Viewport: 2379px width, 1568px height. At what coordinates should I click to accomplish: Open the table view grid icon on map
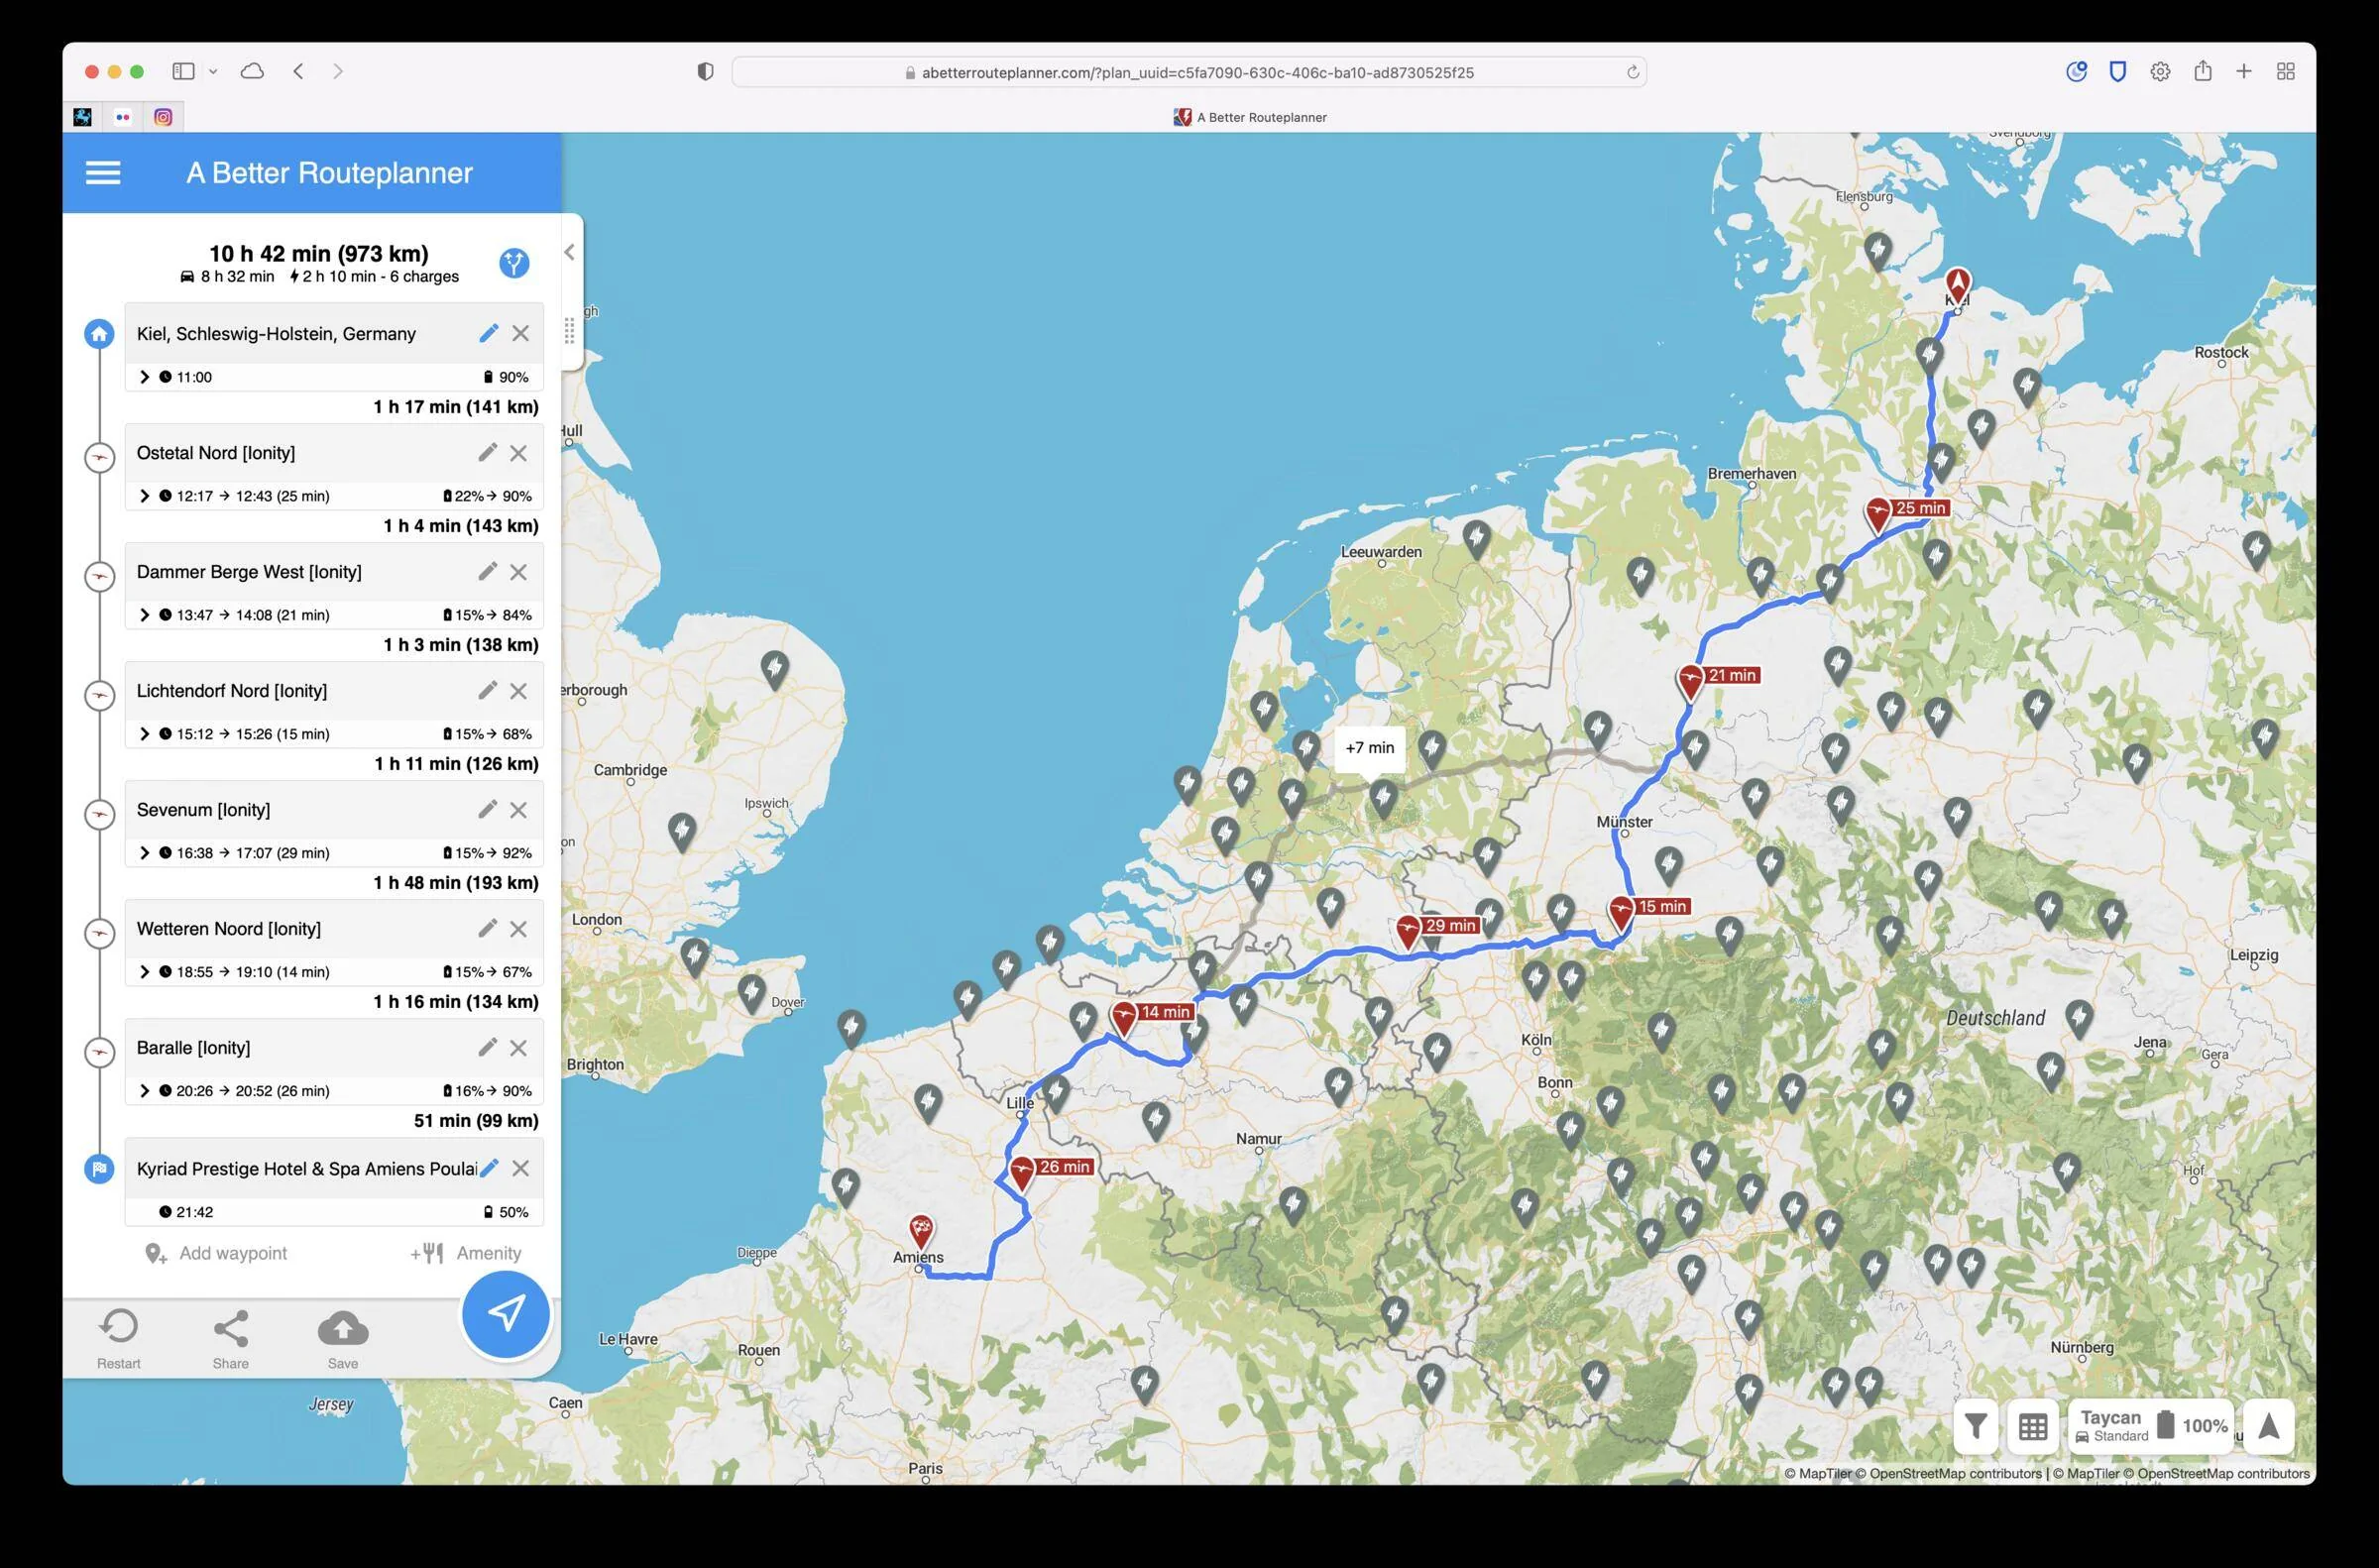(x=2032, y=1426)
